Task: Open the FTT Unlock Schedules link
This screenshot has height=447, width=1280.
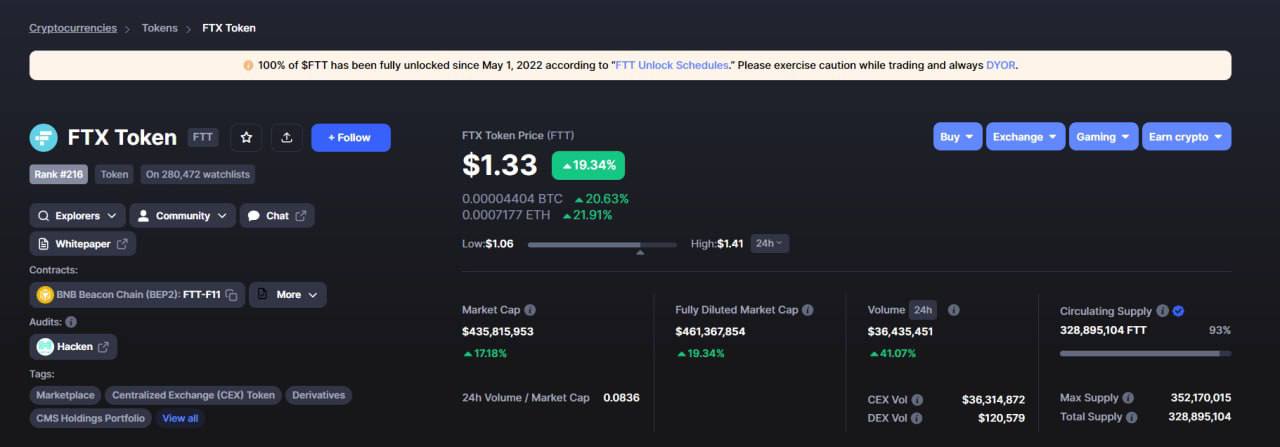Action: 671,66
